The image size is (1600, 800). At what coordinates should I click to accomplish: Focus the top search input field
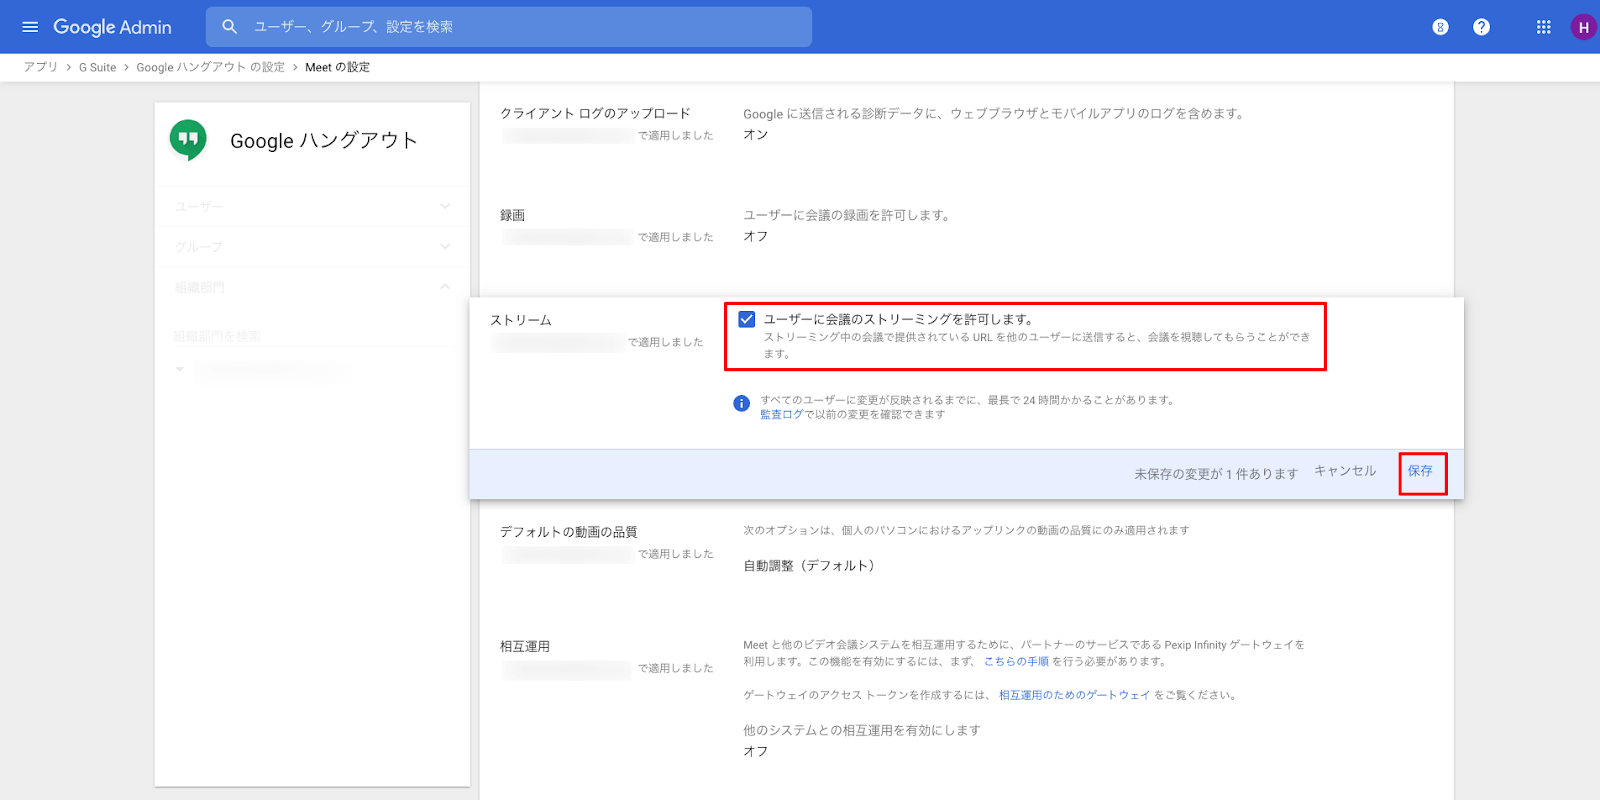coord(520,27)
